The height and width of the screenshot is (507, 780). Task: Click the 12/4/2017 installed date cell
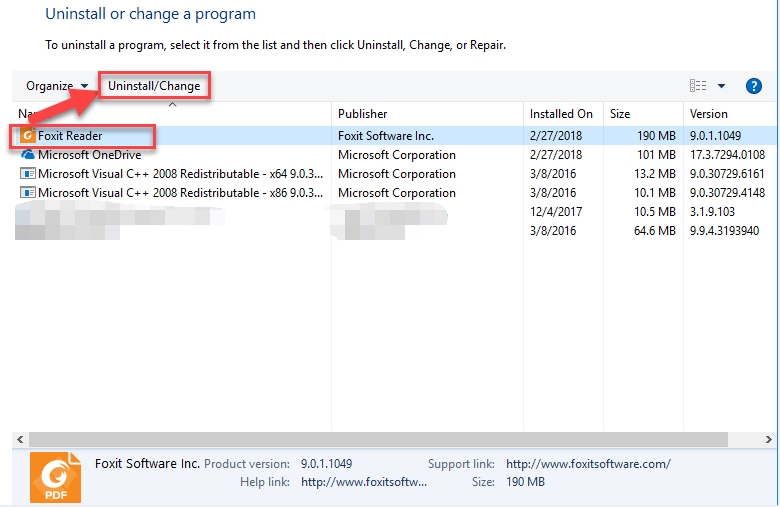[556, 211]
